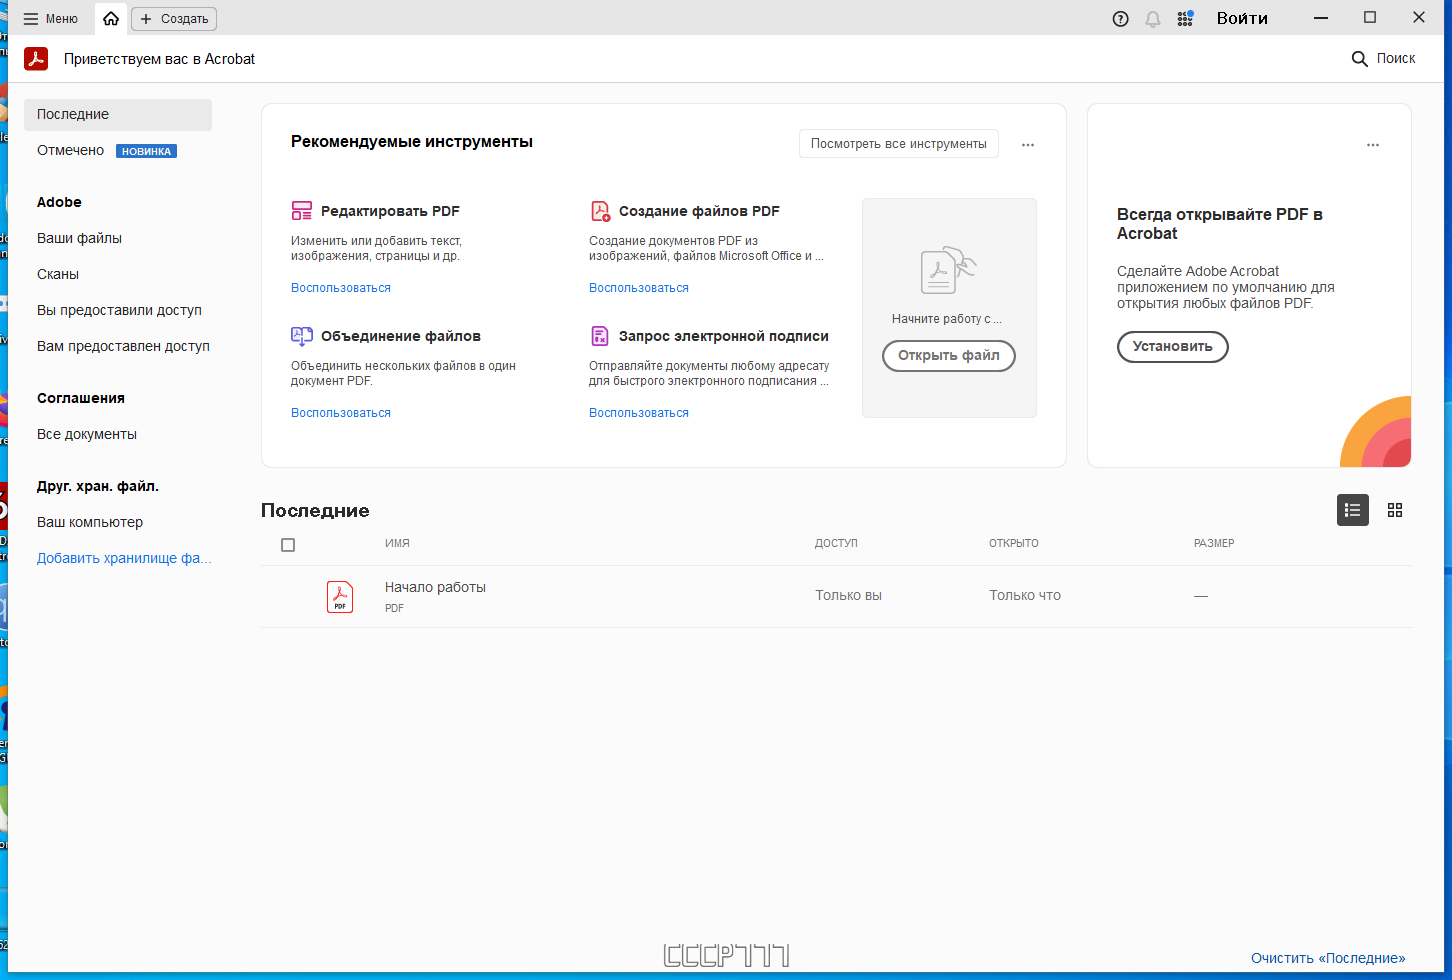The width and height of the screenshot is (1452, 980).
Task: Open the Adobe apps grid icon
Action: [x=1185, y=19]
